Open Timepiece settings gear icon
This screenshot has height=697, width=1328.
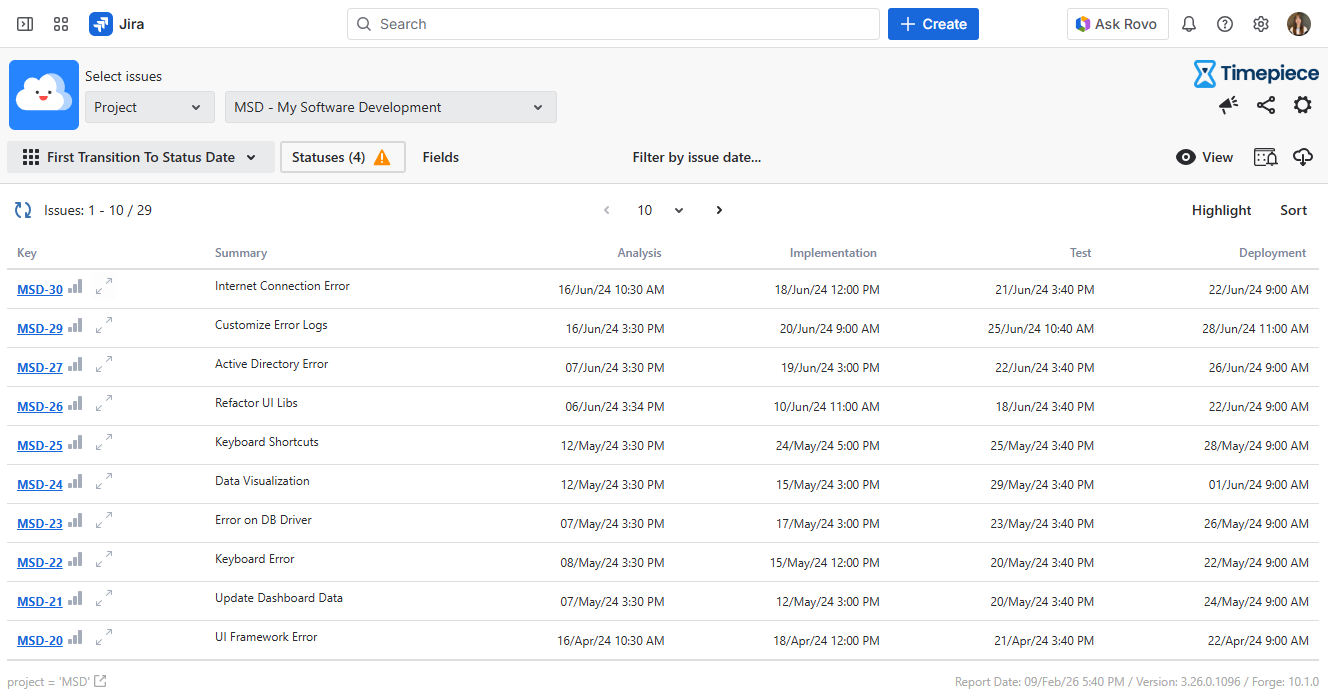[1302, 105]
